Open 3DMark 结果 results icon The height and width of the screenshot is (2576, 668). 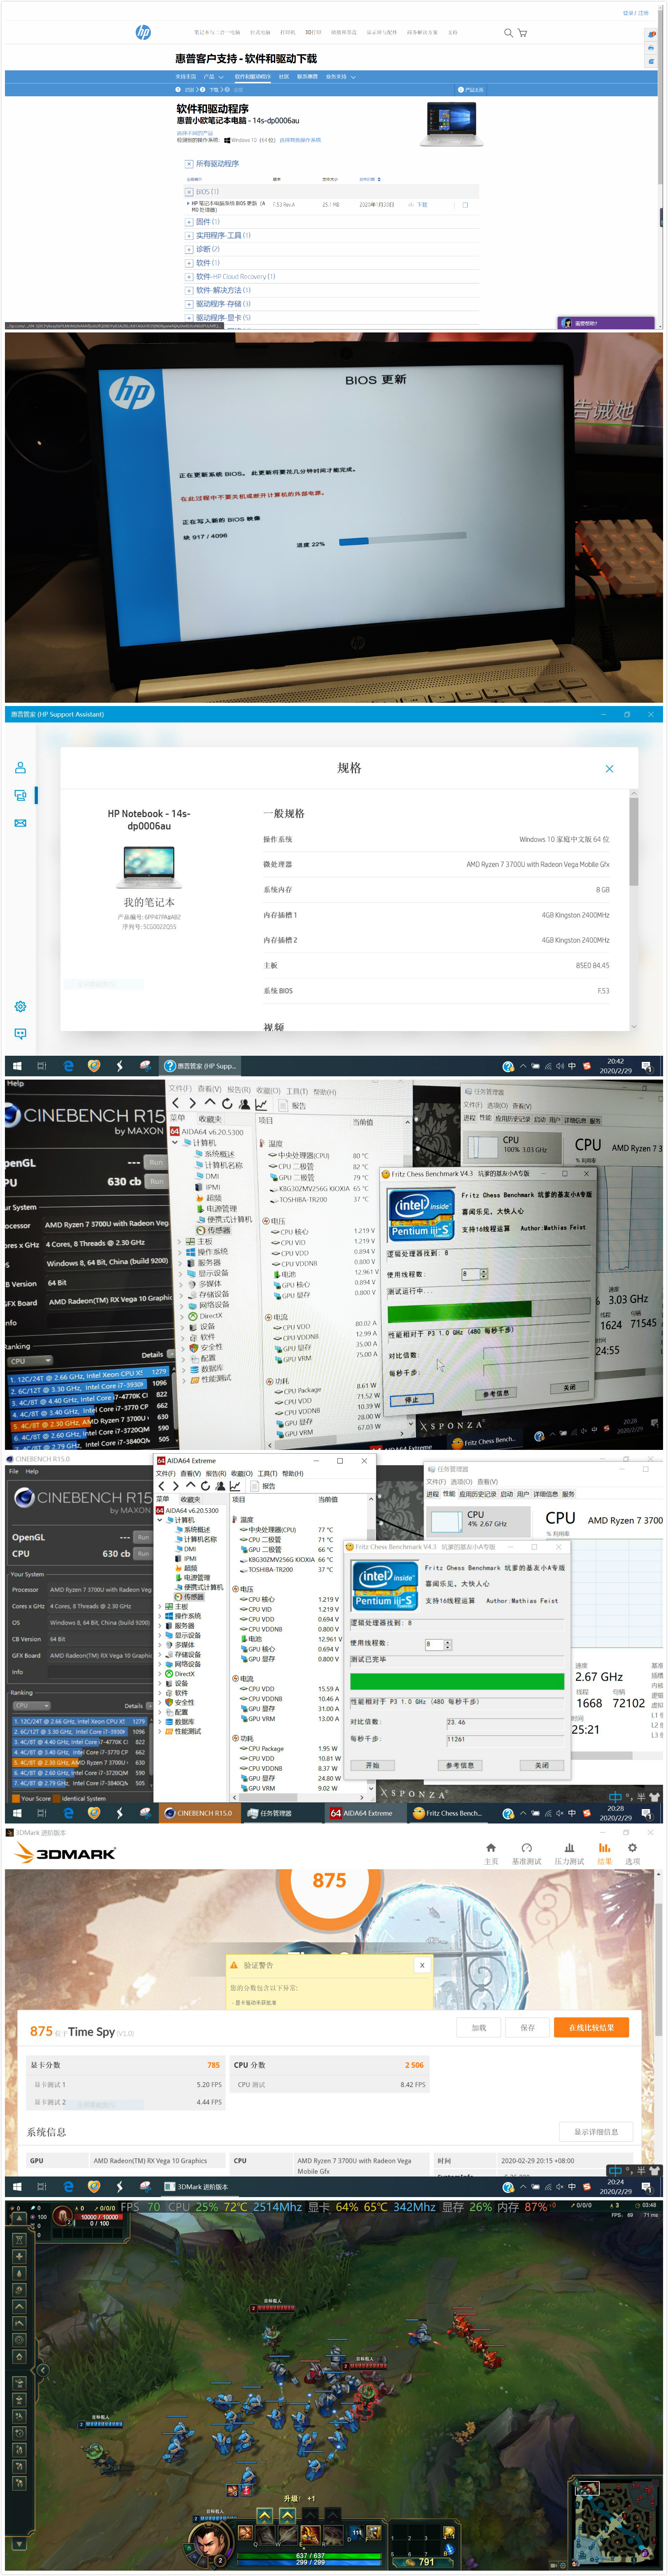point(604,1853)
